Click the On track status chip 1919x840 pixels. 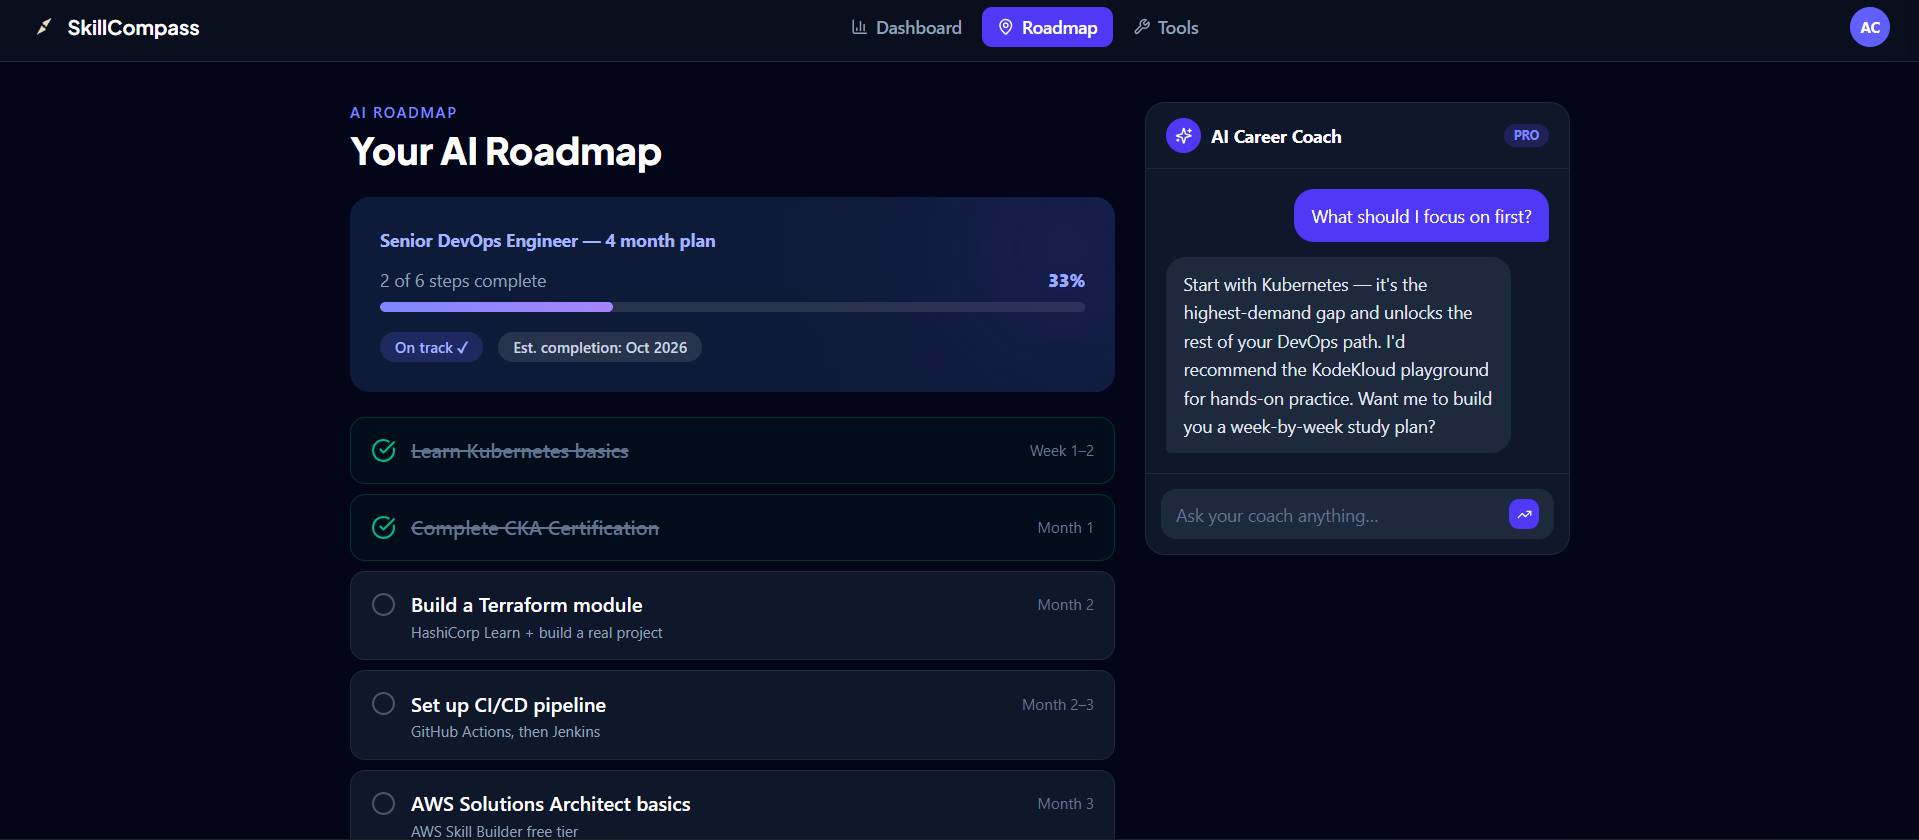coord(431,347)
